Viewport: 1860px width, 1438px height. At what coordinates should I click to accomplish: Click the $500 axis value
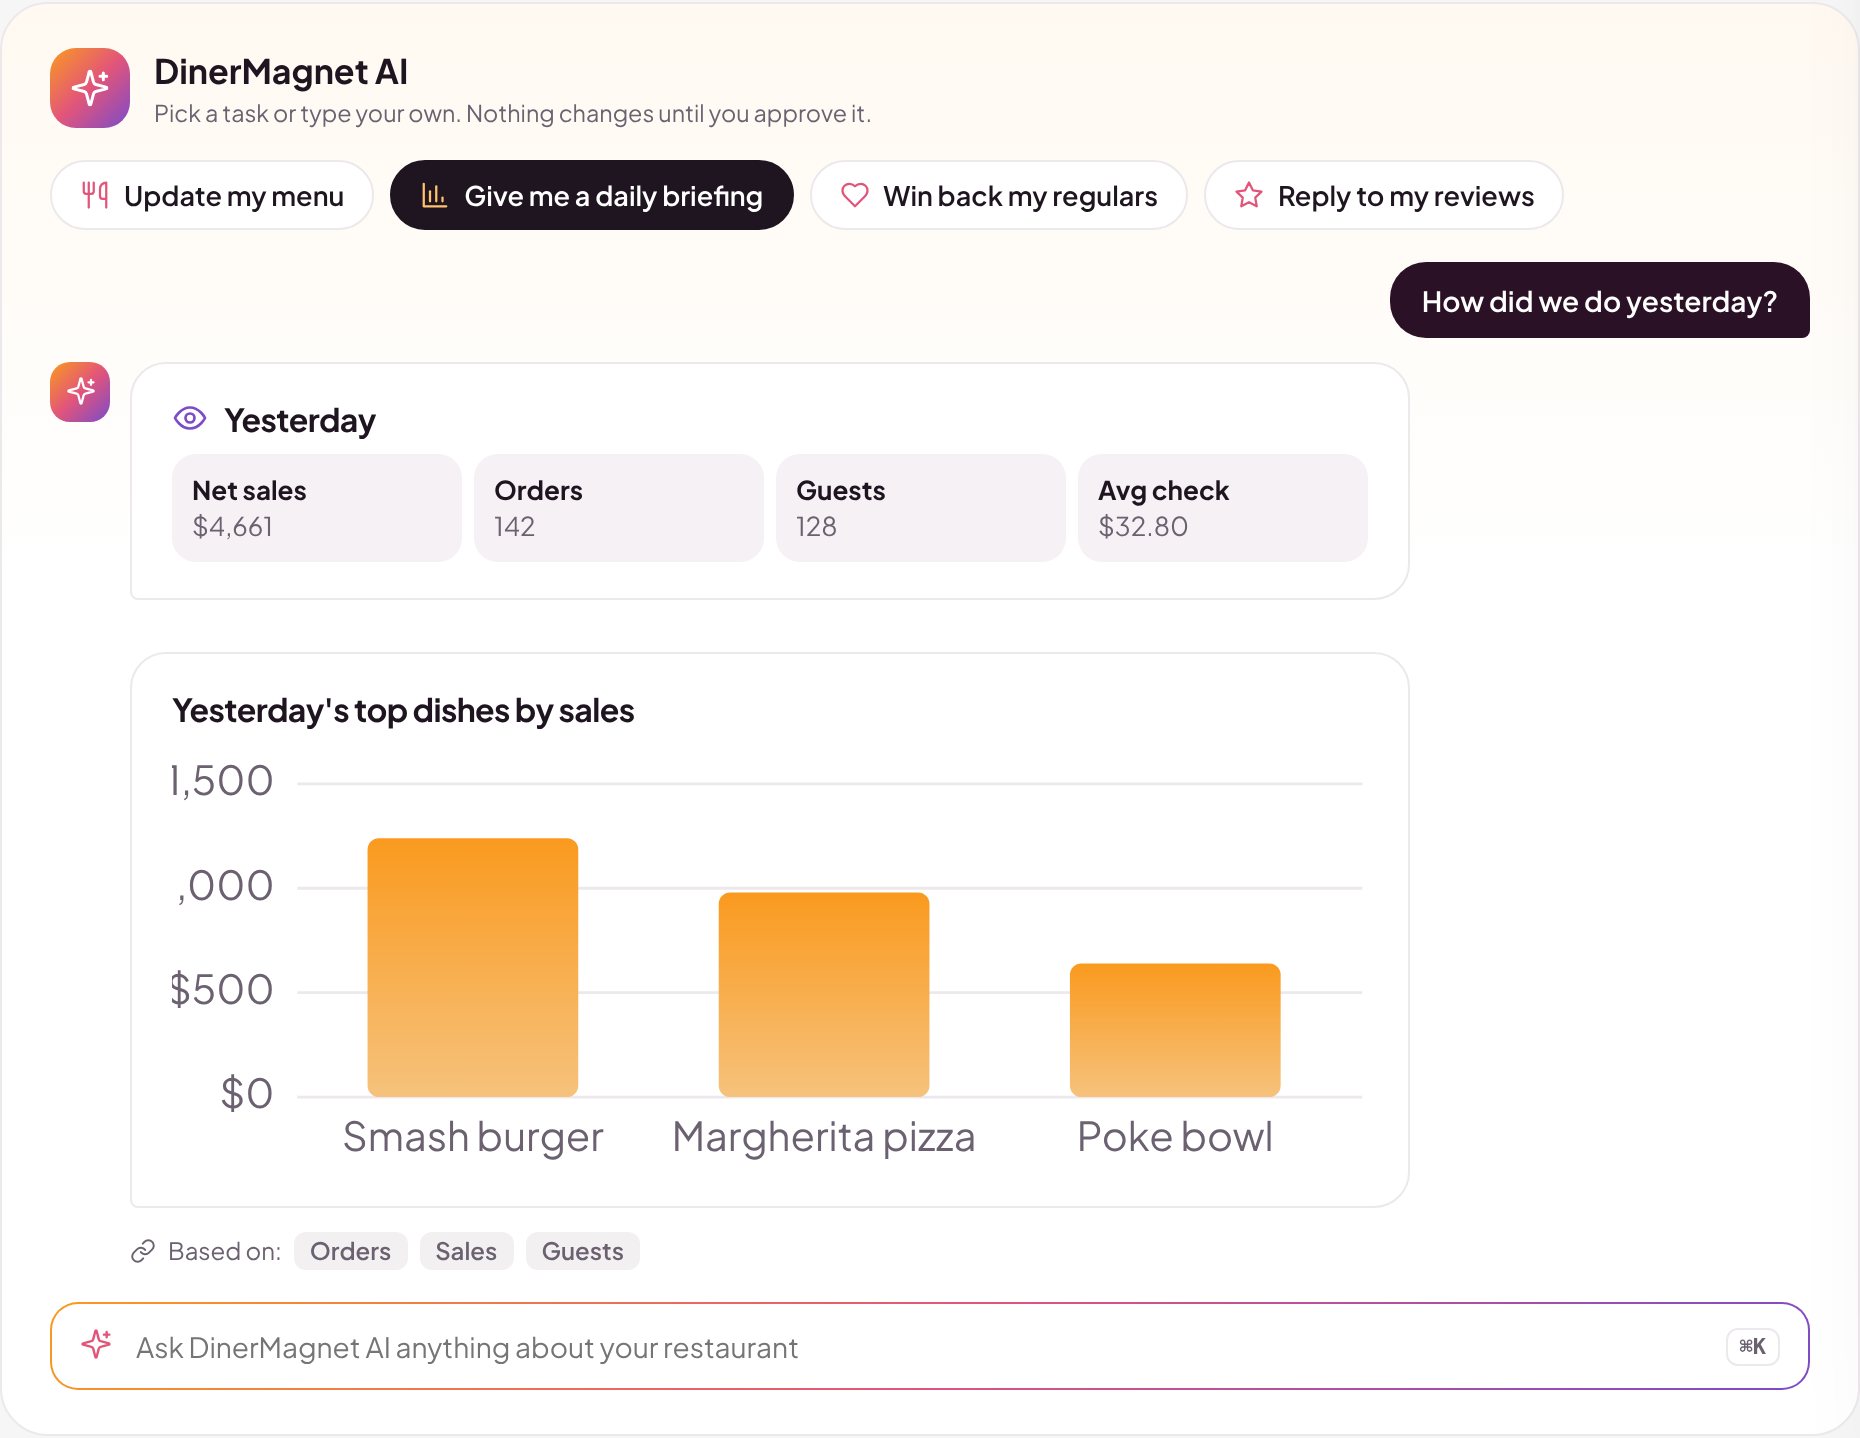[x=221, y=989]
